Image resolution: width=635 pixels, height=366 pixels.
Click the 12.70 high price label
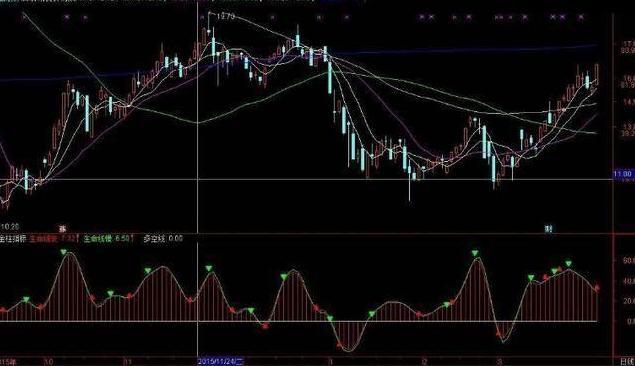pyautogui.click(x=225, y=17)
